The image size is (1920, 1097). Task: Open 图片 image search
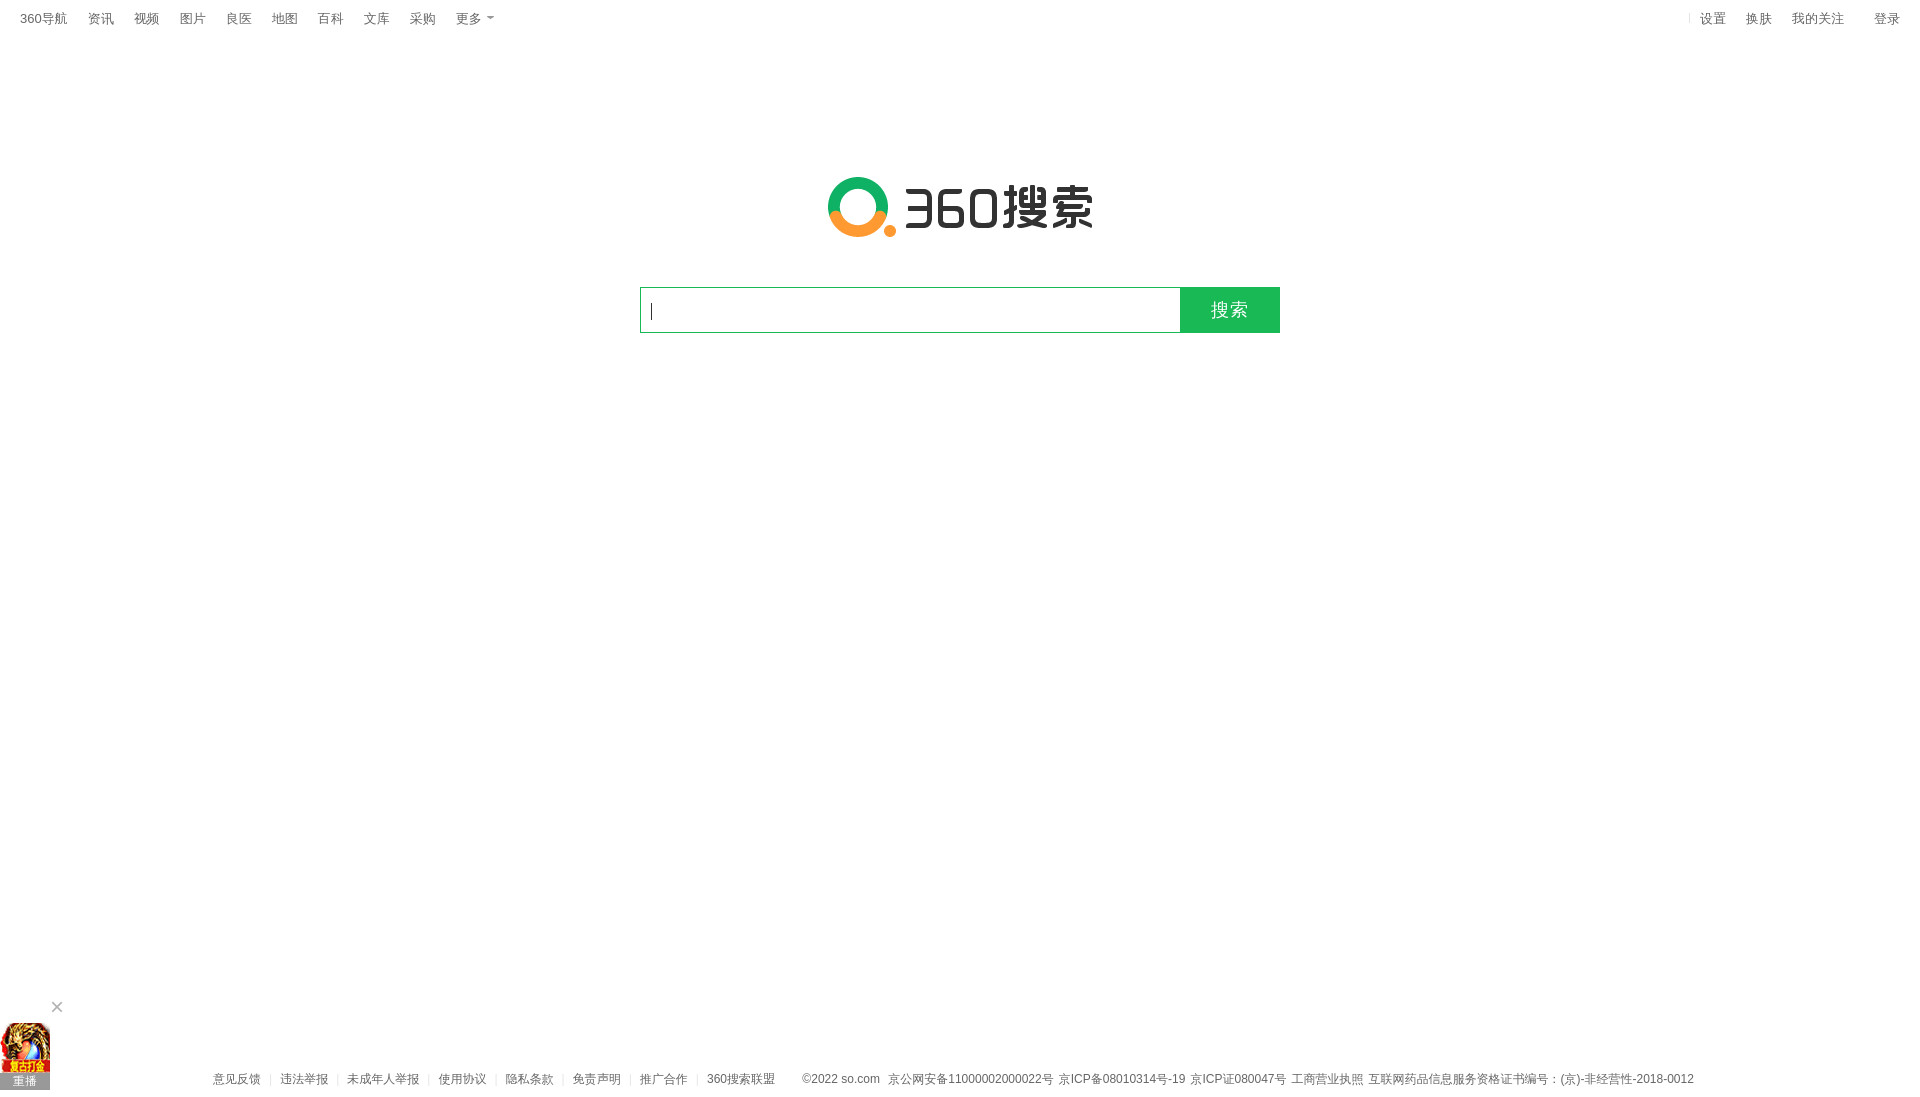[193, 19]
